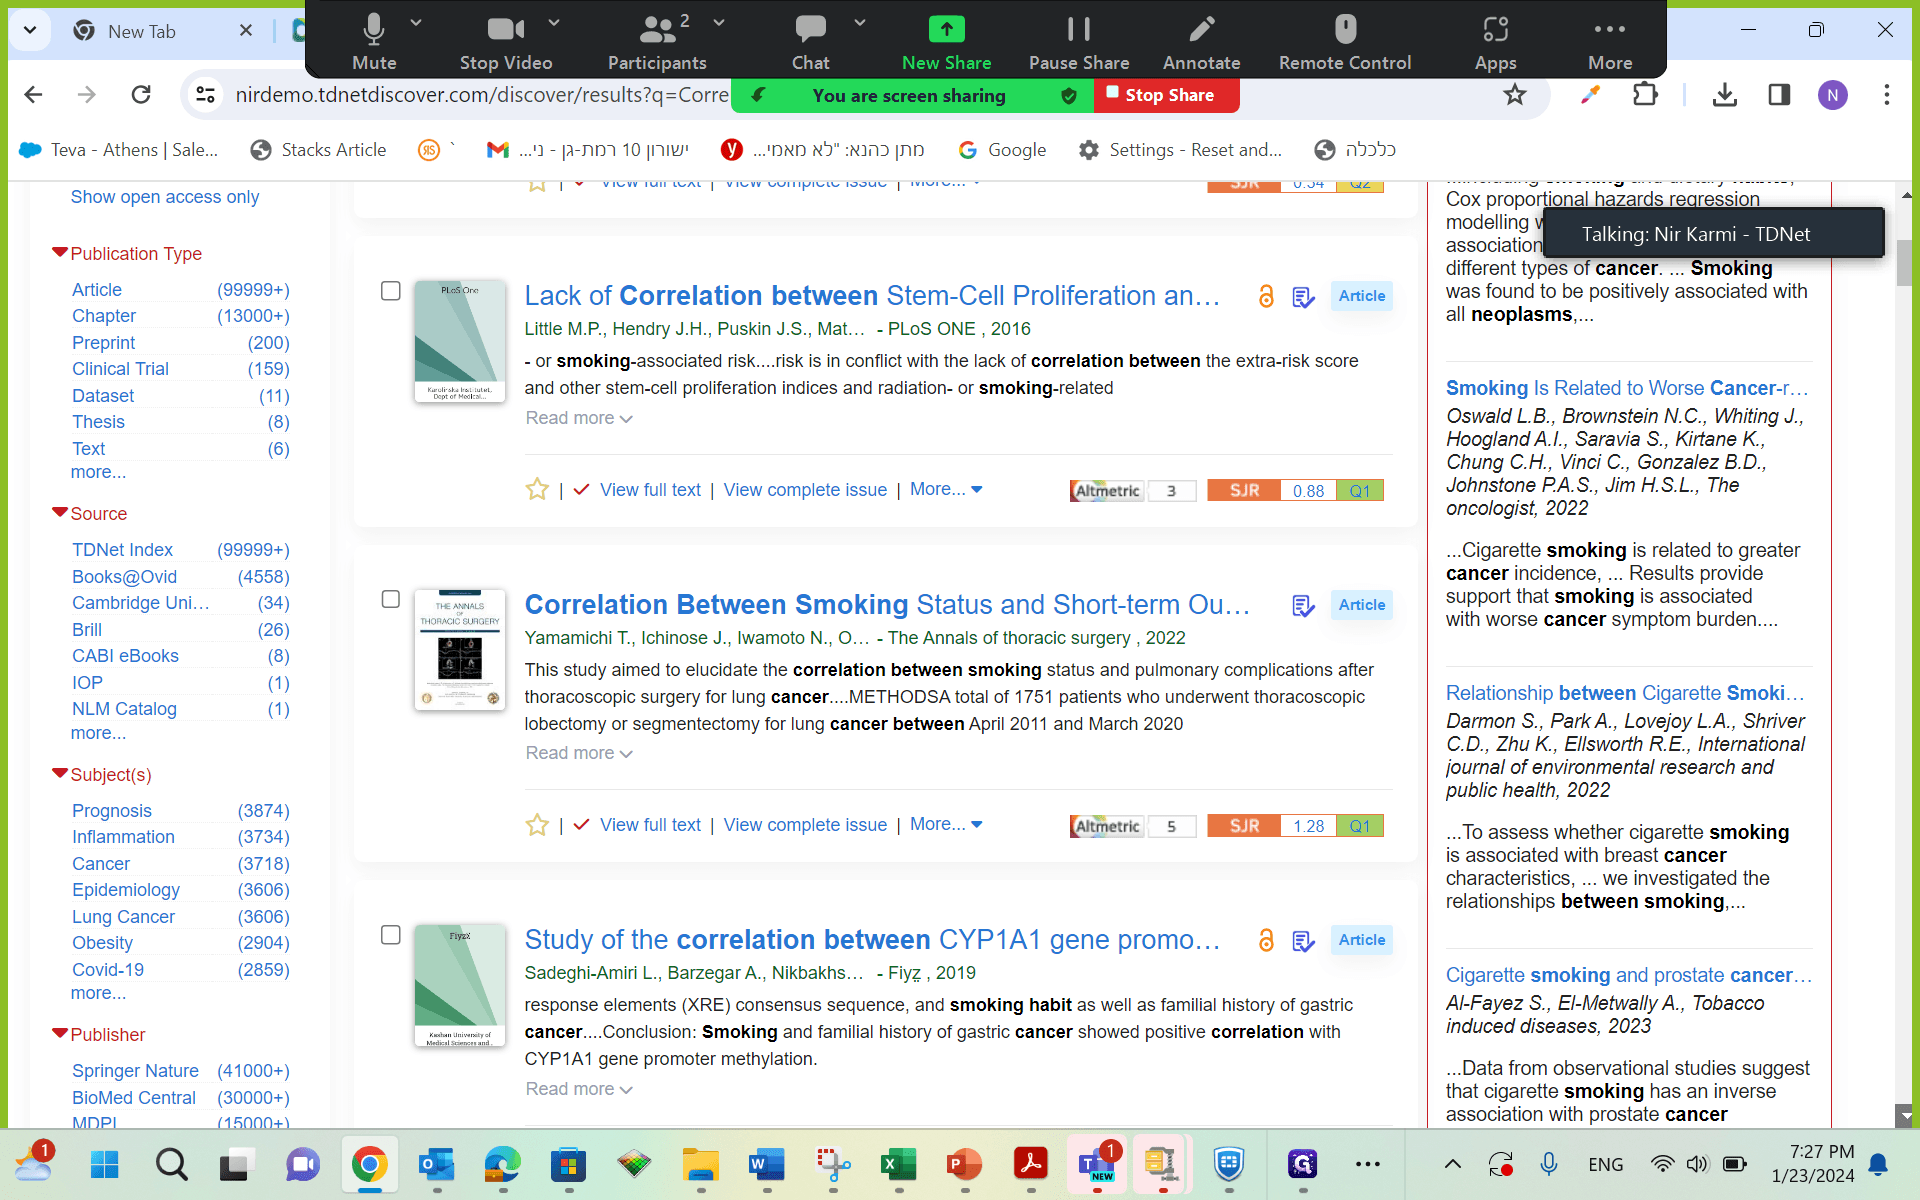The image size is (1920, 1200).
Task: Open Chrome downloads
Action: coord(1724,95)
